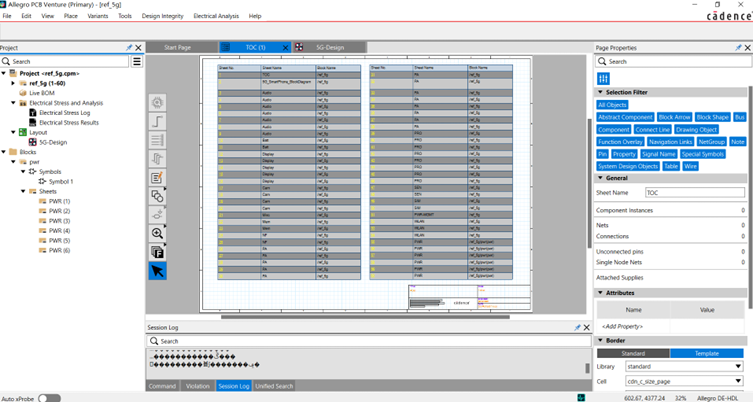Close the Project panel

(x=138, y=48)
